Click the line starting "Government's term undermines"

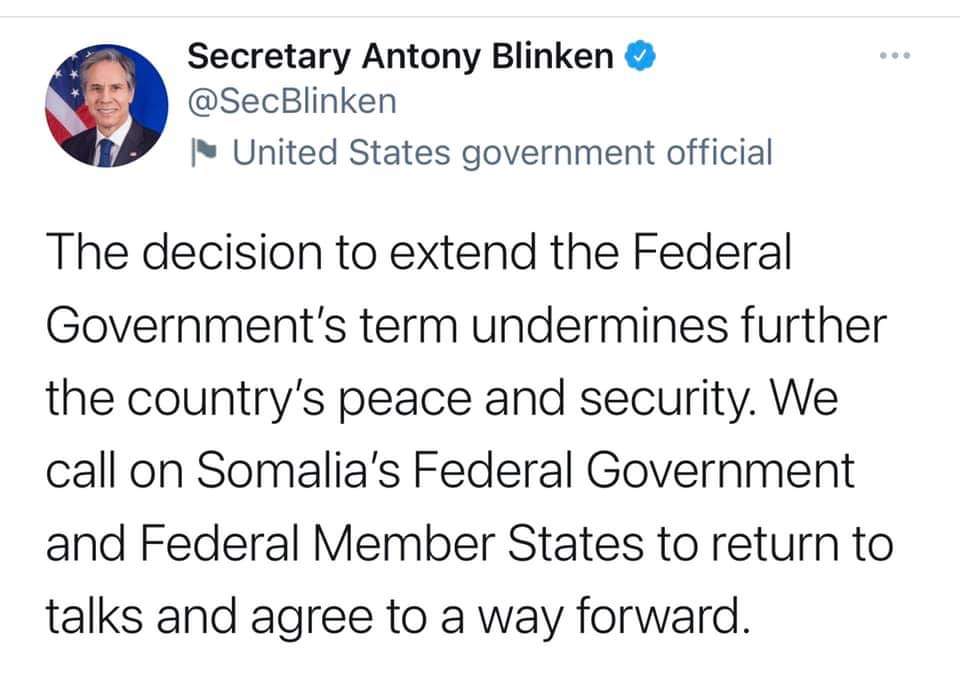(x=466, y=326)
